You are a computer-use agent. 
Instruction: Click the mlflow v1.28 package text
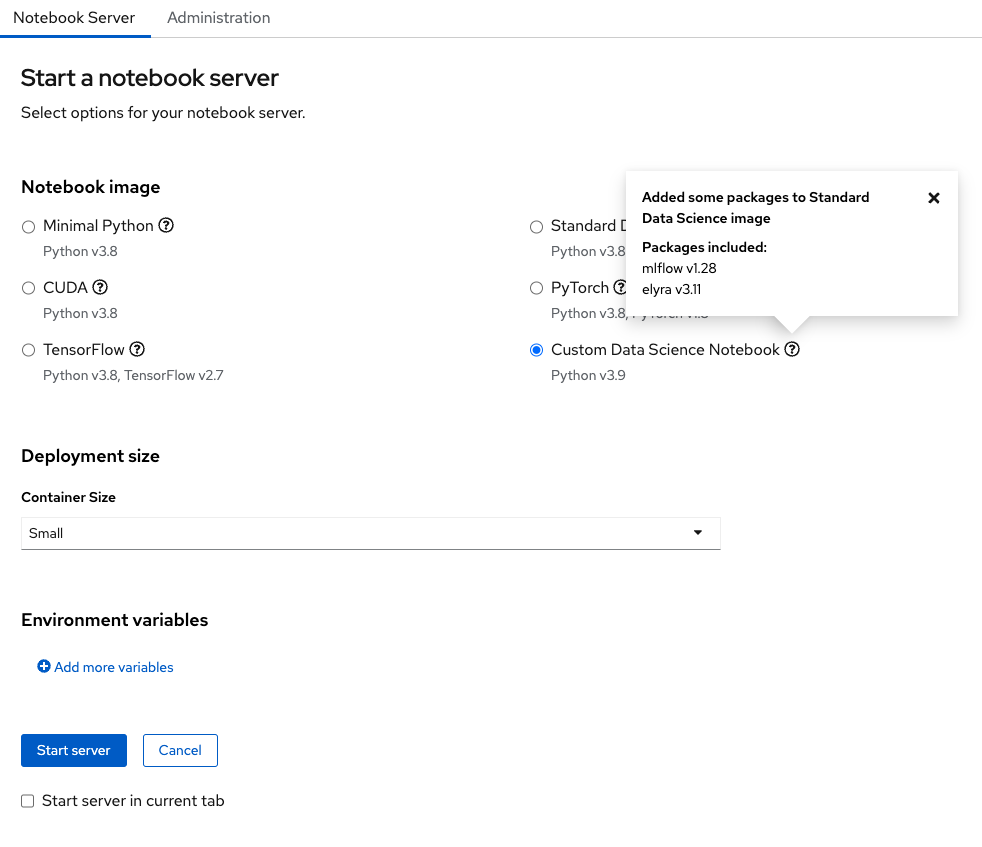[x=679, y=268]
